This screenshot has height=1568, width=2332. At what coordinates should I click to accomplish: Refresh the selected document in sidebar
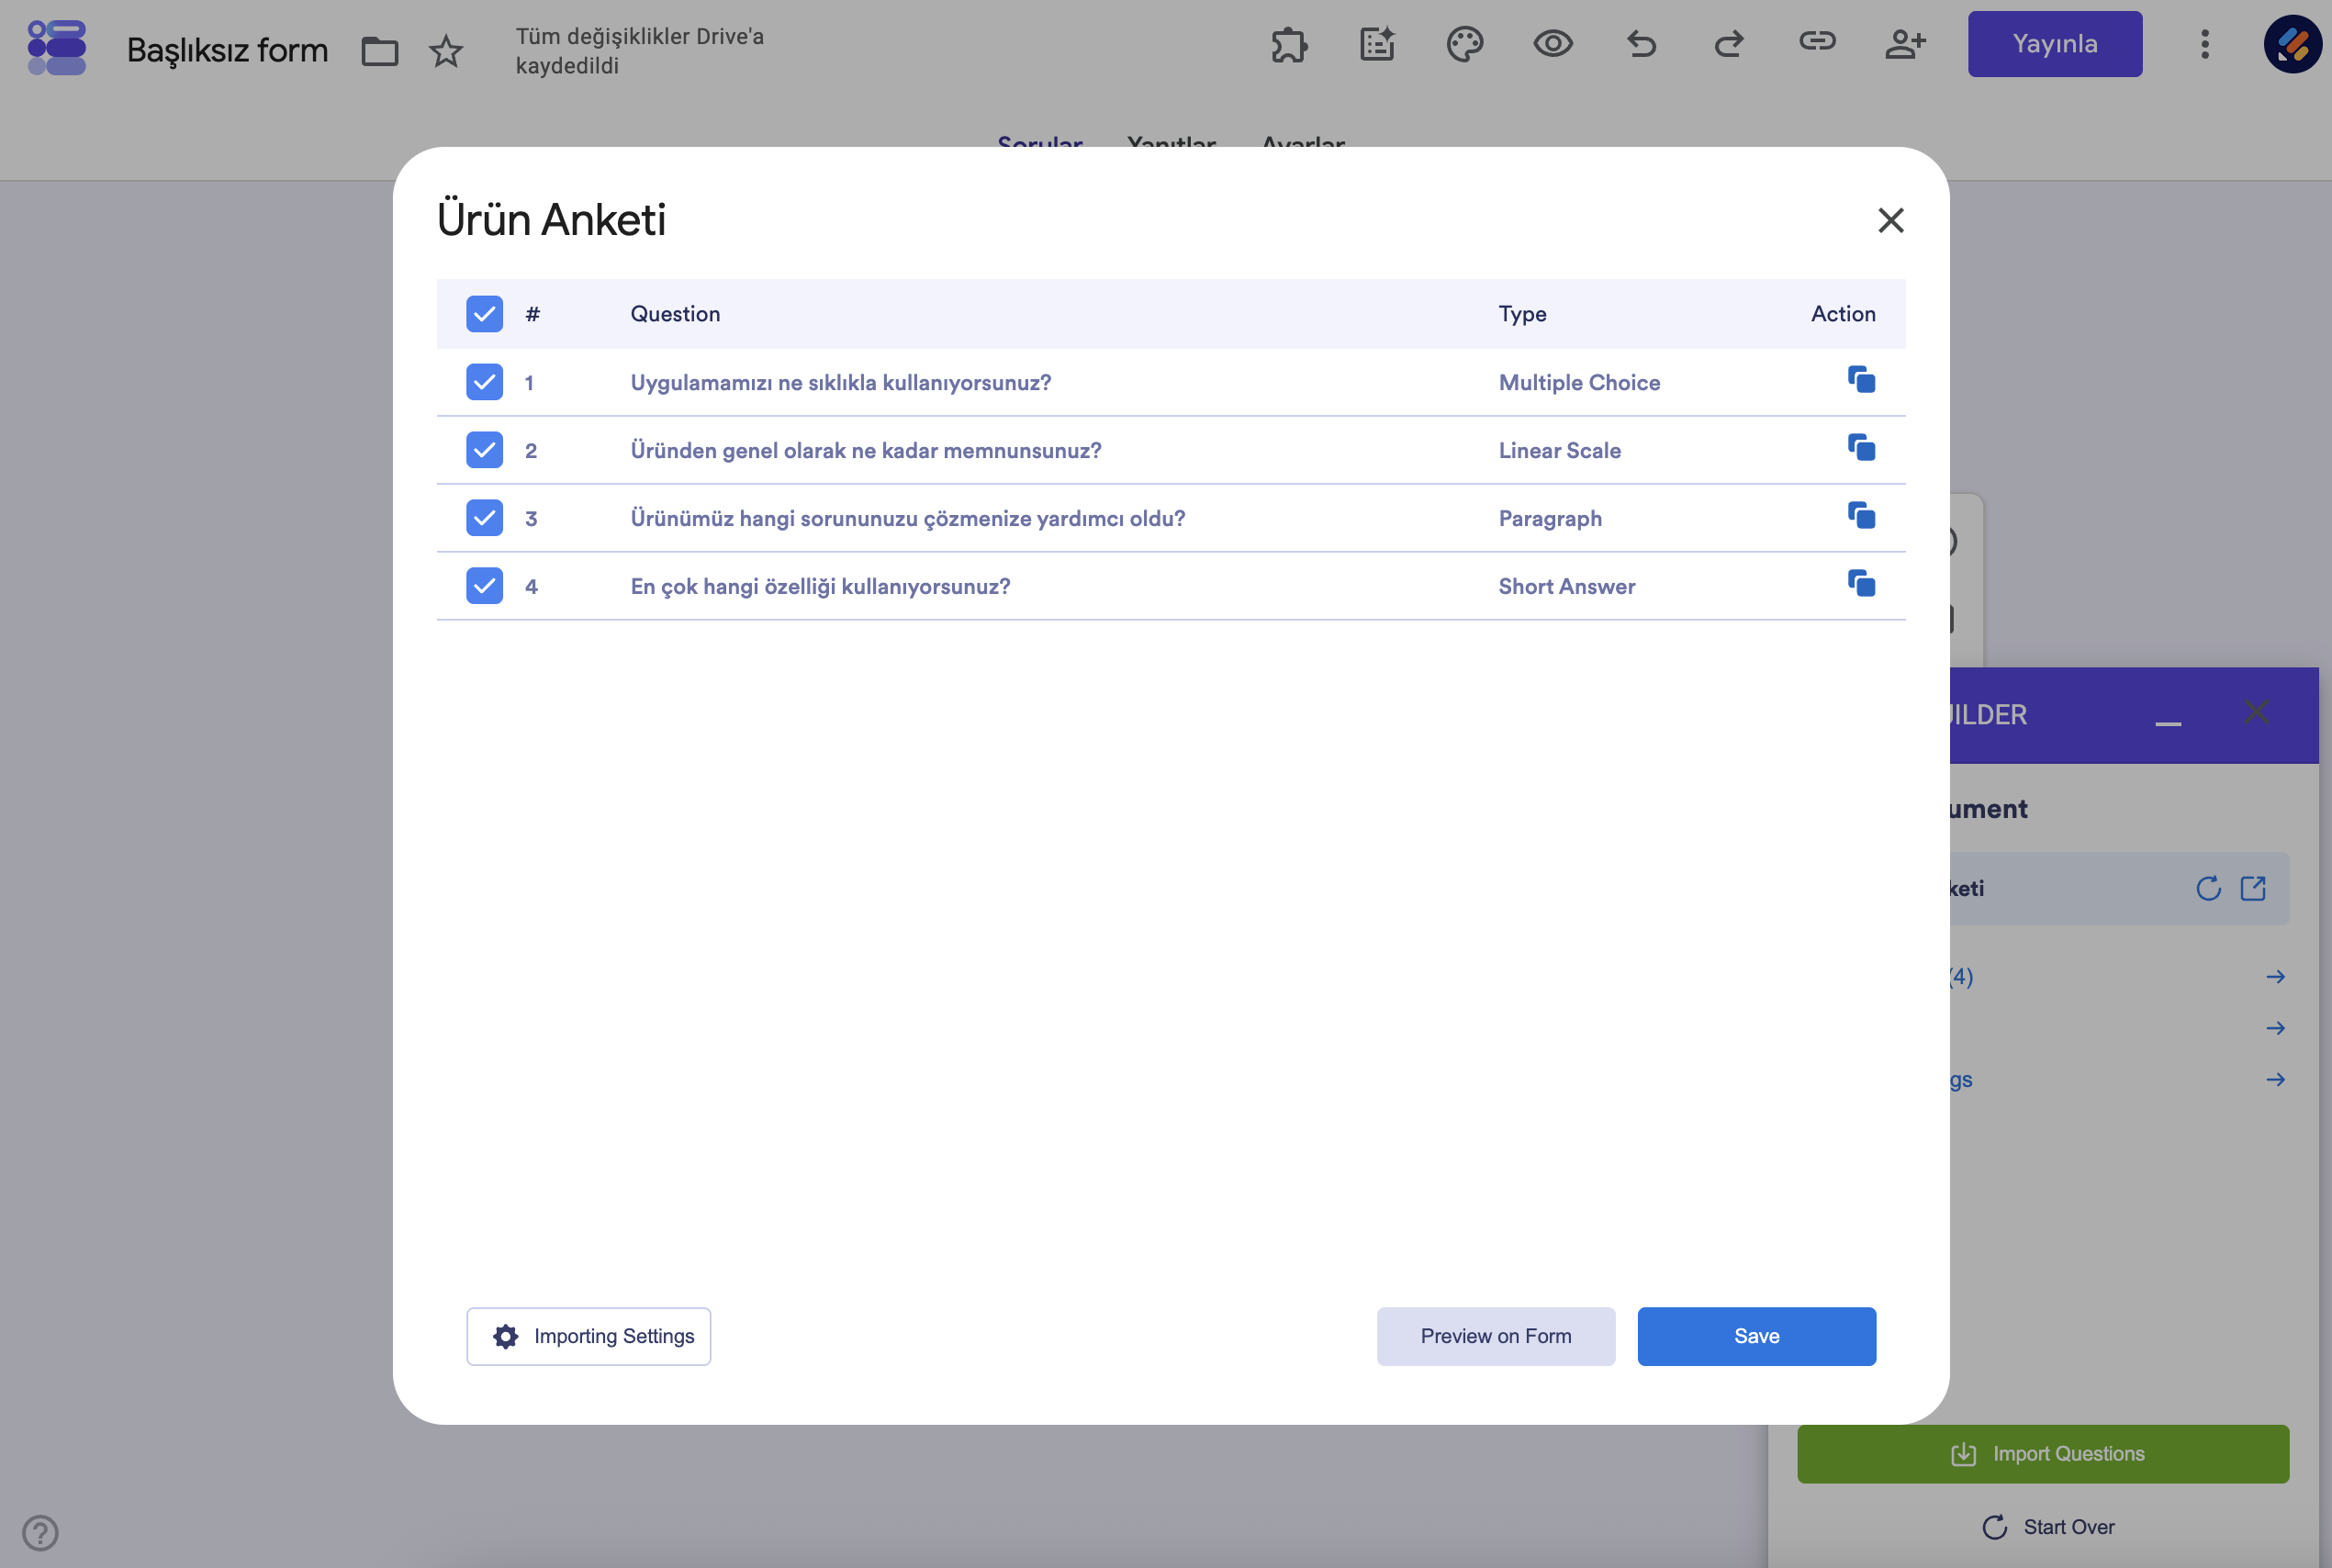pyautogui.click(x=2208, y=888)
